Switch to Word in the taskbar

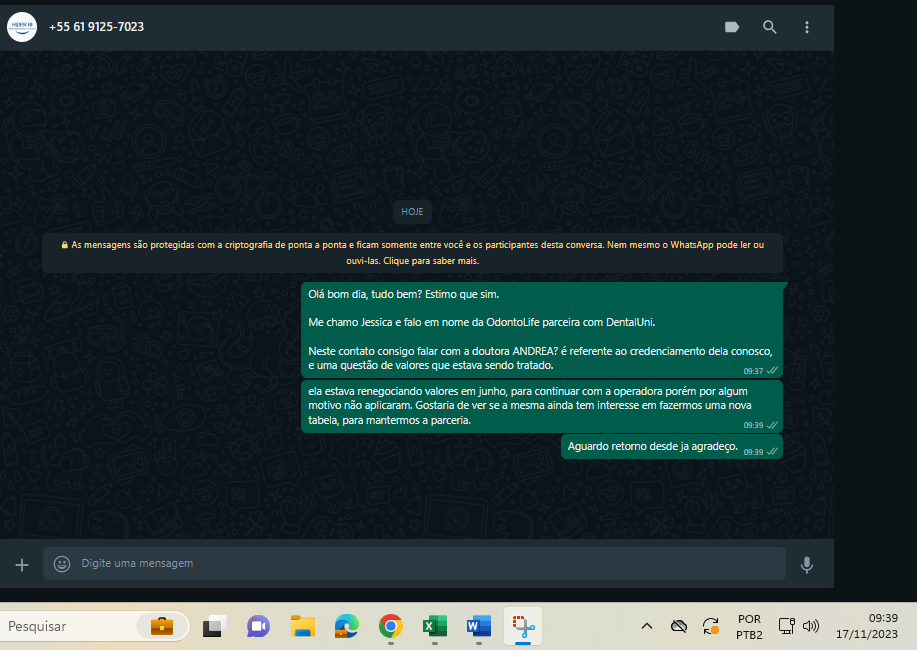coord(479,627)
